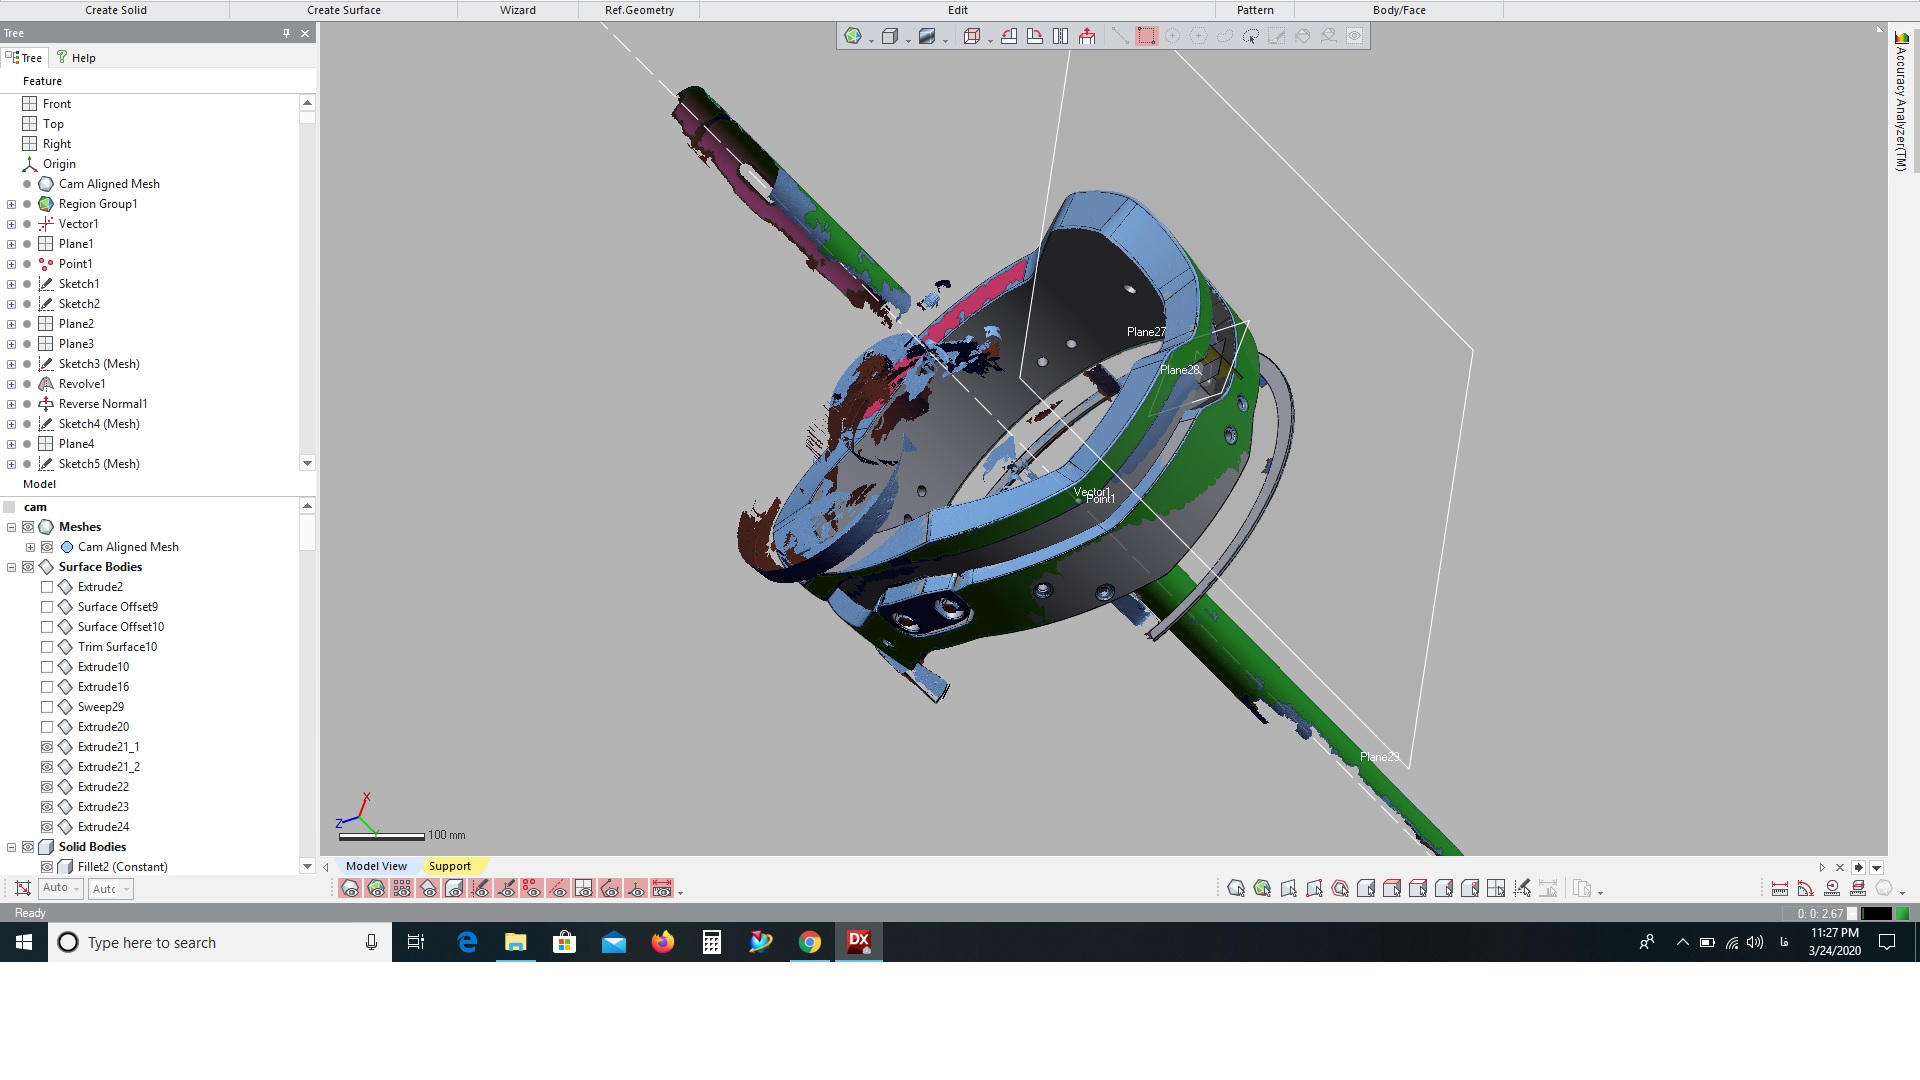Expand the Revolve1 feature node
The height and width of the screenshot is (1080, 1920).
click(x=11, y=384)
